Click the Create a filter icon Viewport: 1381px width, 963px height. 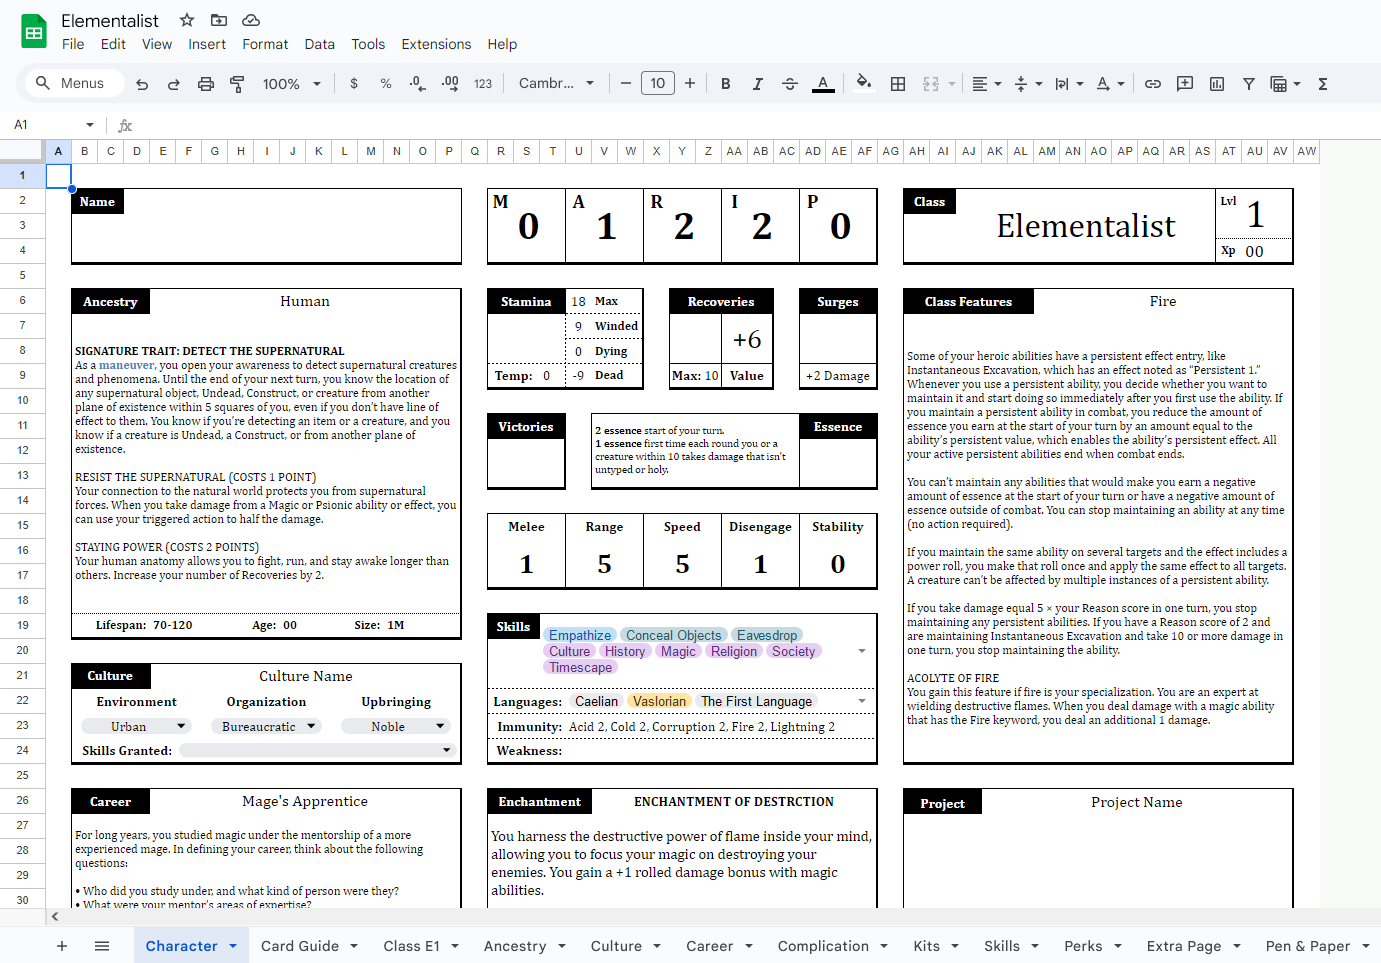point(1249,84)
